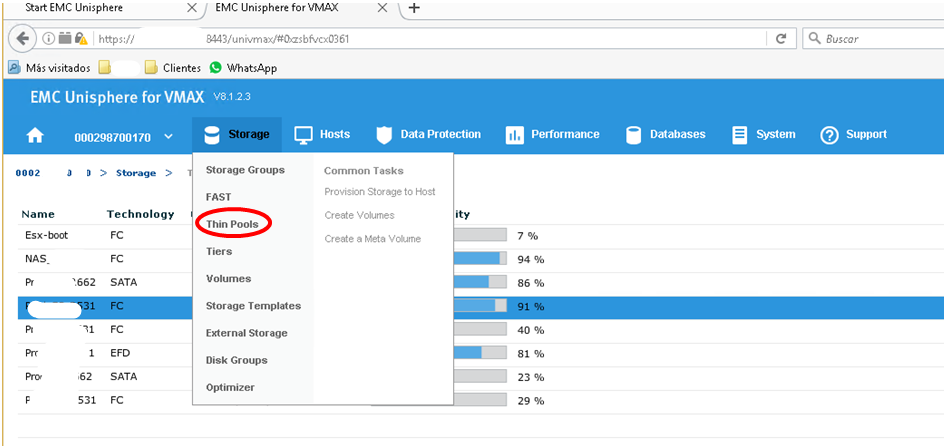
Task: Click Provision Storage to Host task
Action: (380, 191)
